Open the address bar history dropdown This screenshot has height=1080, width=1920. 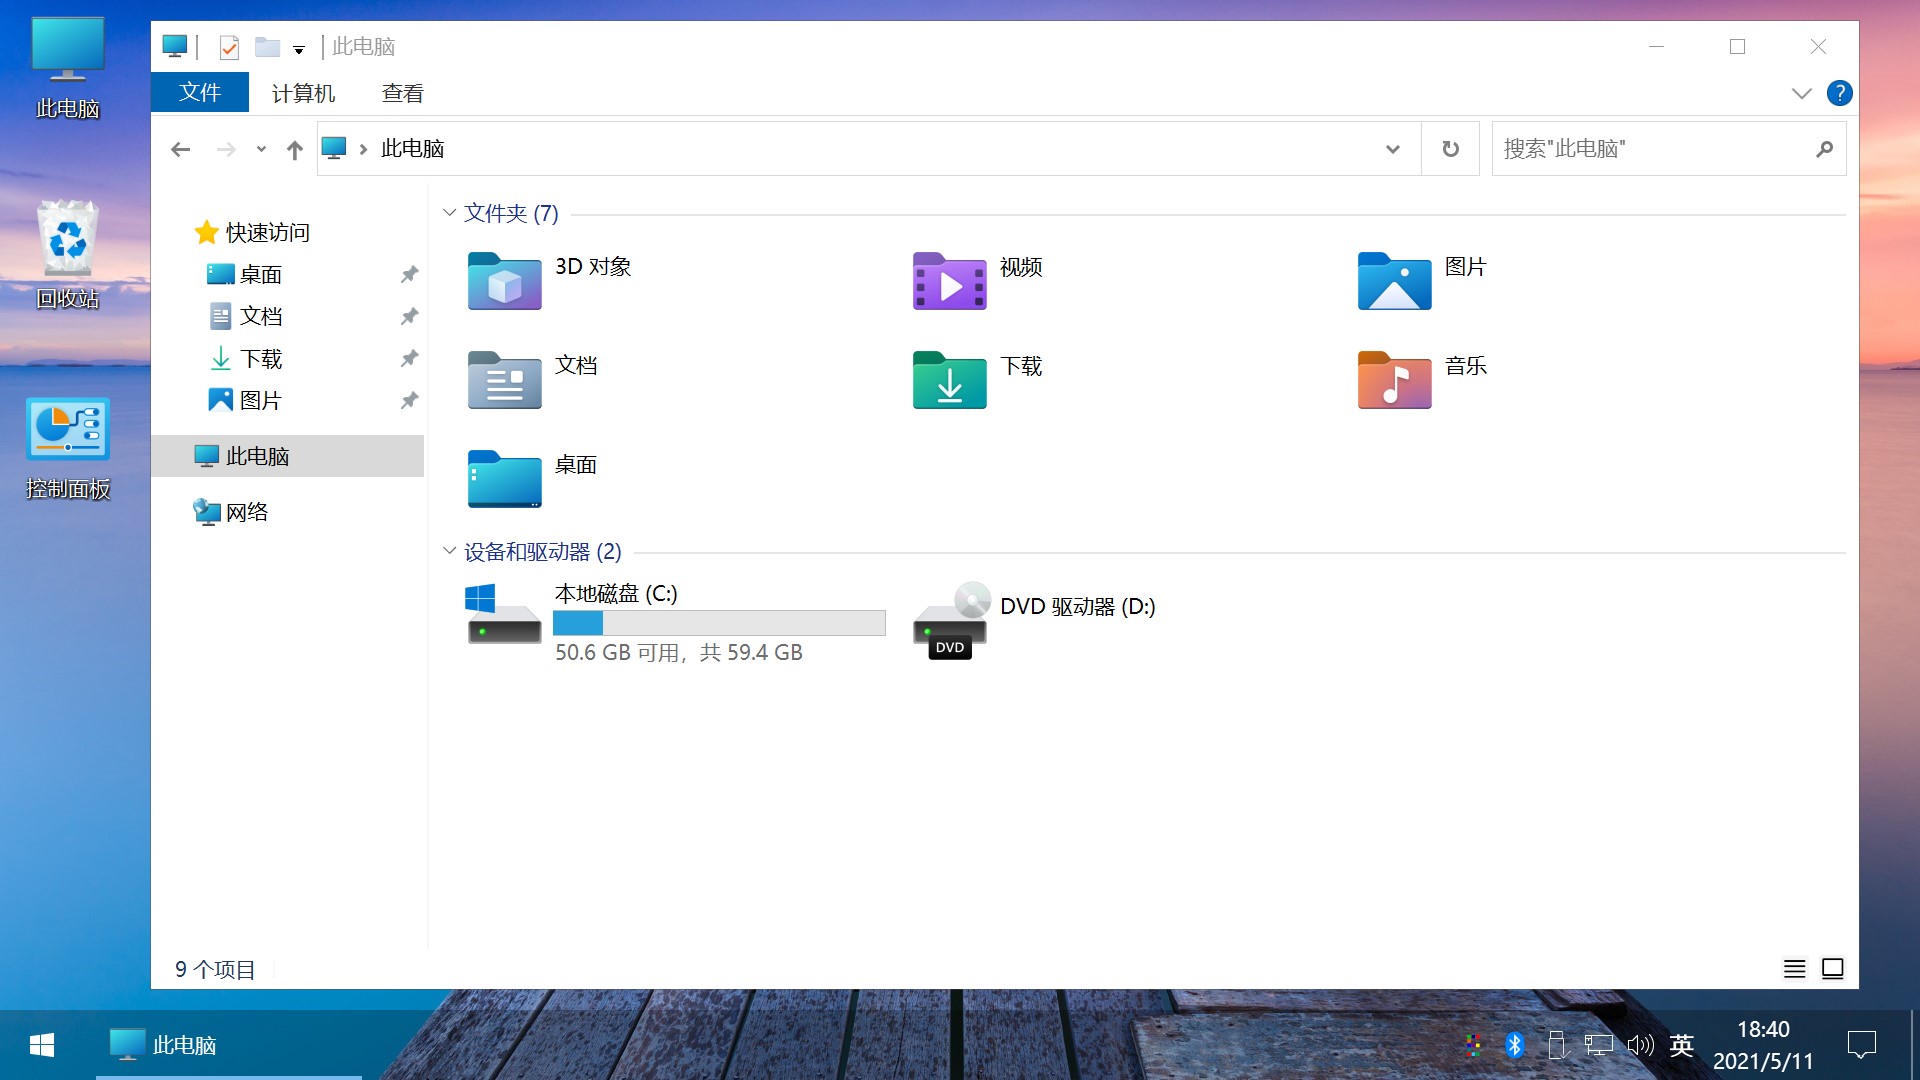[x=1392, y=148]
